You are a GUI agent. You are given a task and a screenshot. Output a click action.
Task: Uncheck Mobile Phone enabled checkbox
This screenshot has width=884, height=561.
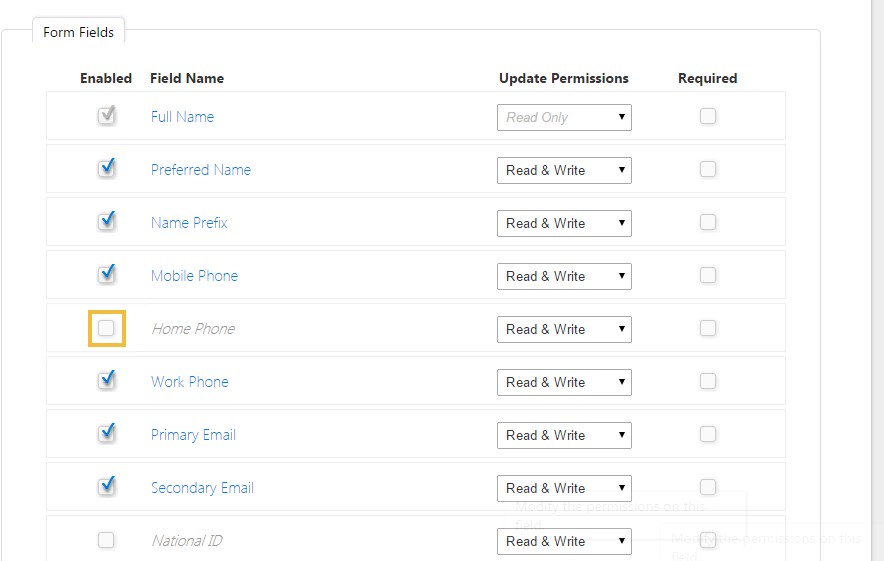(106, 275)
